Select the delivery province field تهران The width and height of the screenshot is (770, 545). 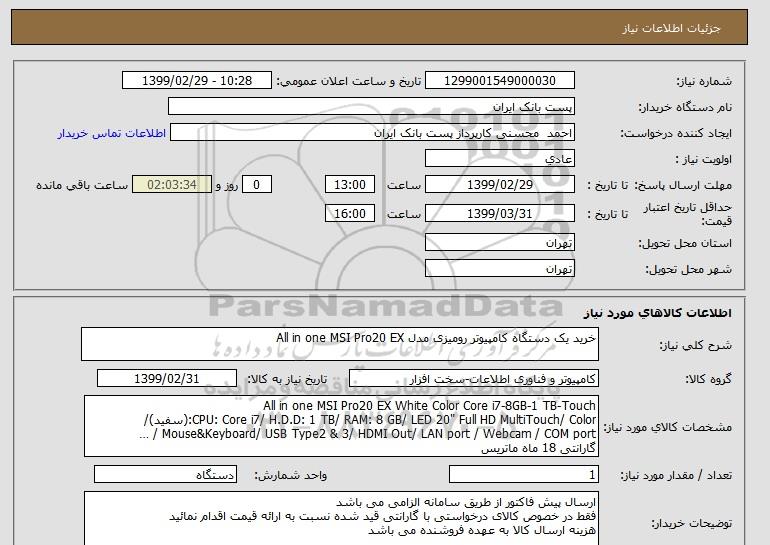tap(499, 243)
